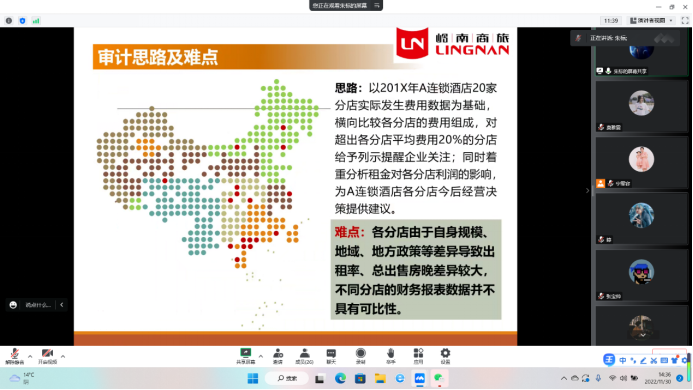The height and width of the screenshot is (390, 693).
Task: Open audio options arrow beside microphone
Action: pyautogui.click(x=30, y=356)
